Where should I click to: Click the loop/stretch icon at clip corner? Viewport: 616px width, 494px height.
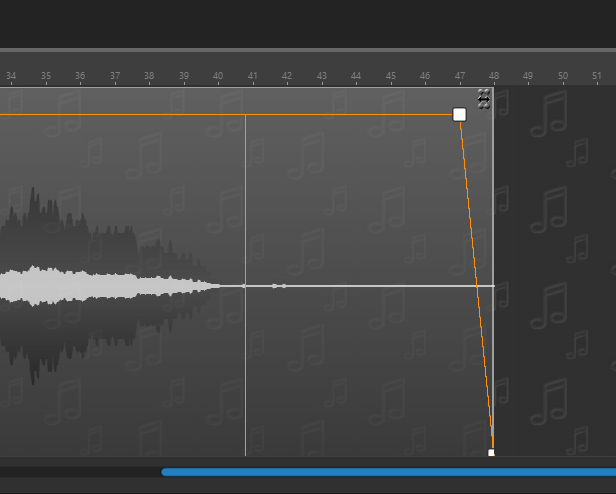(x=484, y=98)
